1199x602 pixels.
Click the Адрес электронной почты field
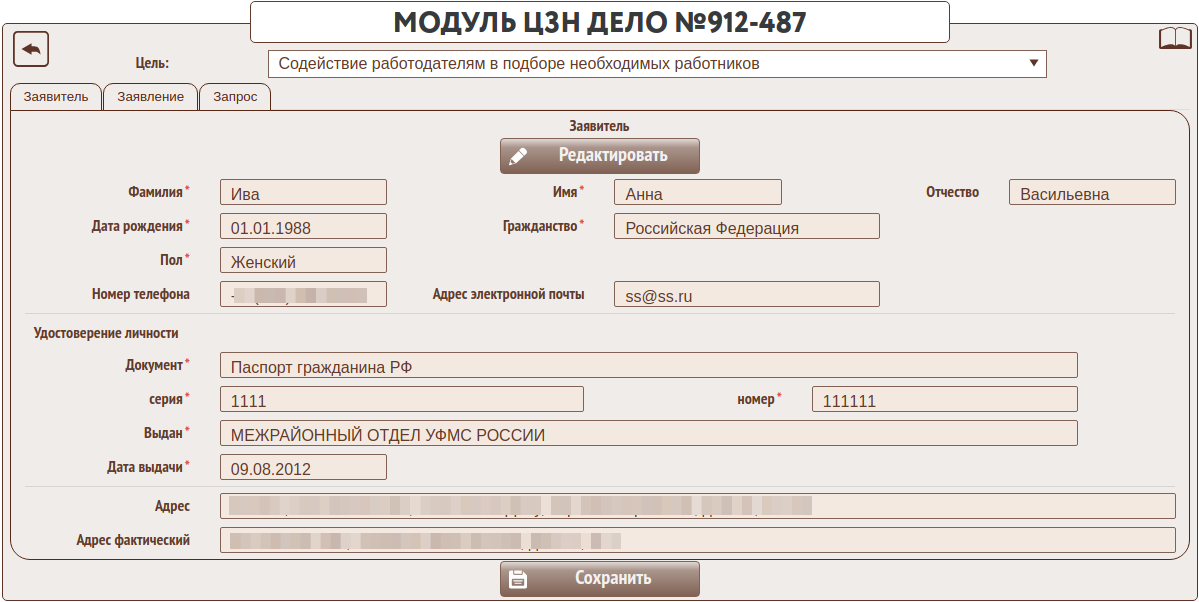pos(746,295)
